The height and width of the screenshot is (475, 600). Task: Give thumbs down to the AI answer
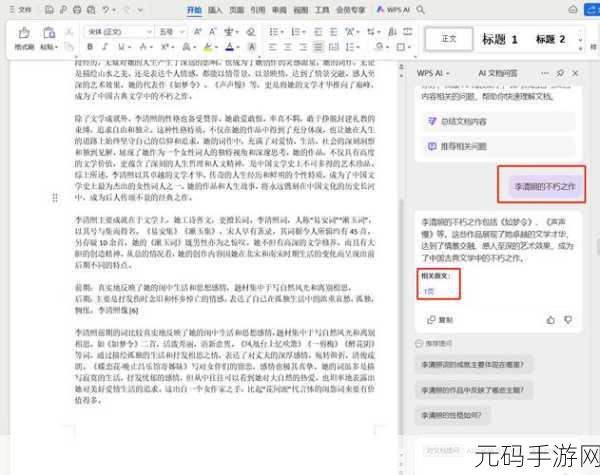coord(568,320)
